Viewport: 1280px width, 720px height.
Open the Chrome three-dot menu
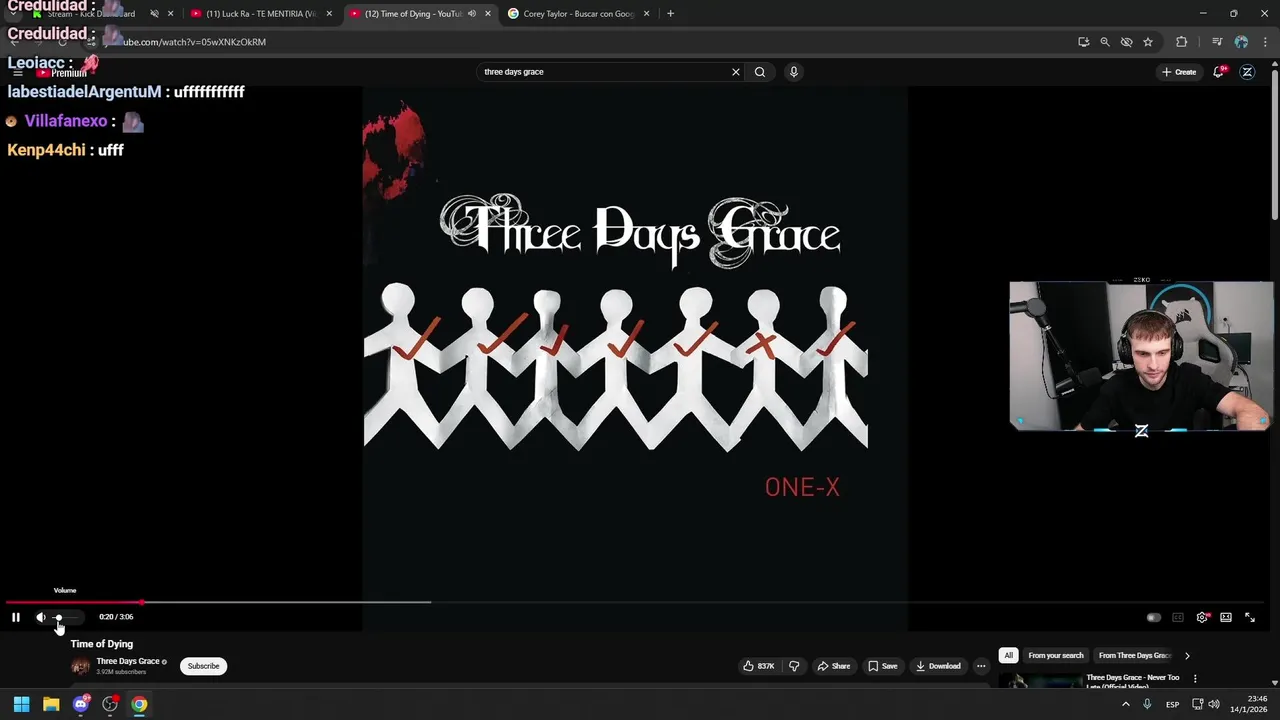pyautogui.click(x=1265, y=42)
